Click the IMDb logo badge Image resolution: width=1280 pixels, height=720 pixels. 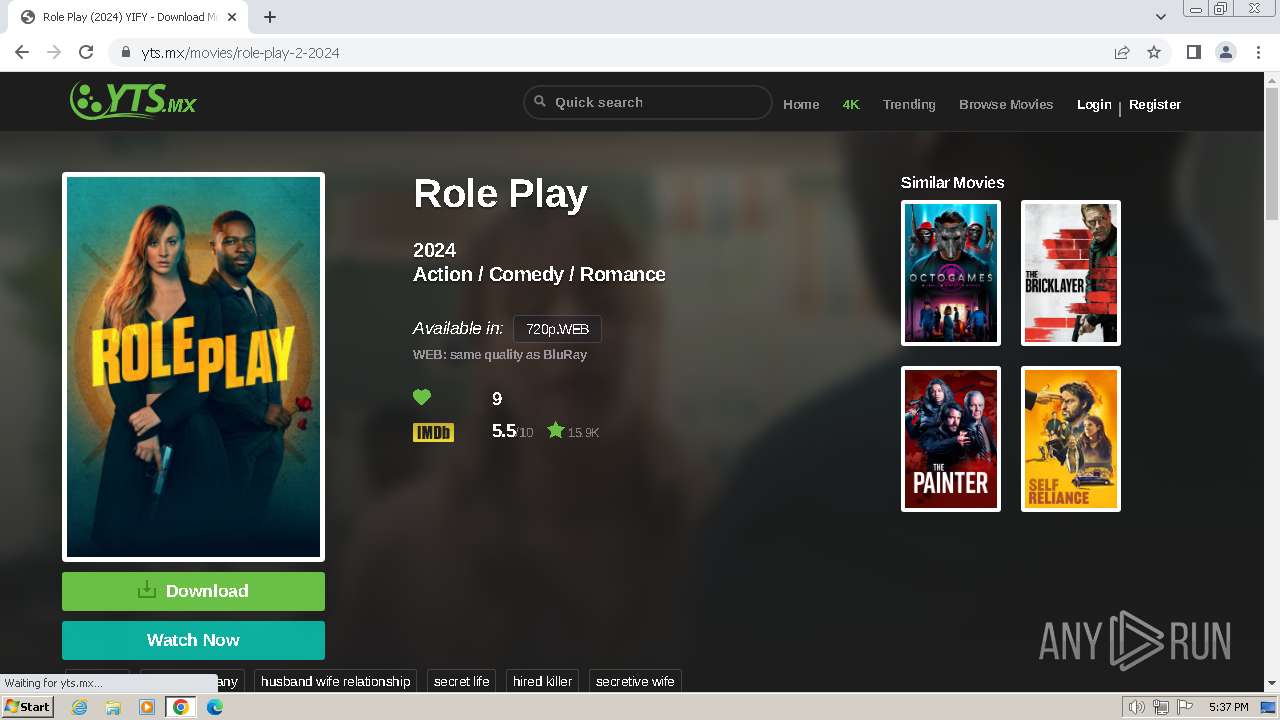click(x=433, y=432)
